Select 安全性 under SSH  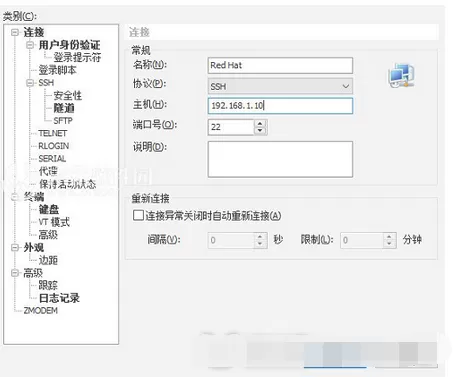click(68, 95)
